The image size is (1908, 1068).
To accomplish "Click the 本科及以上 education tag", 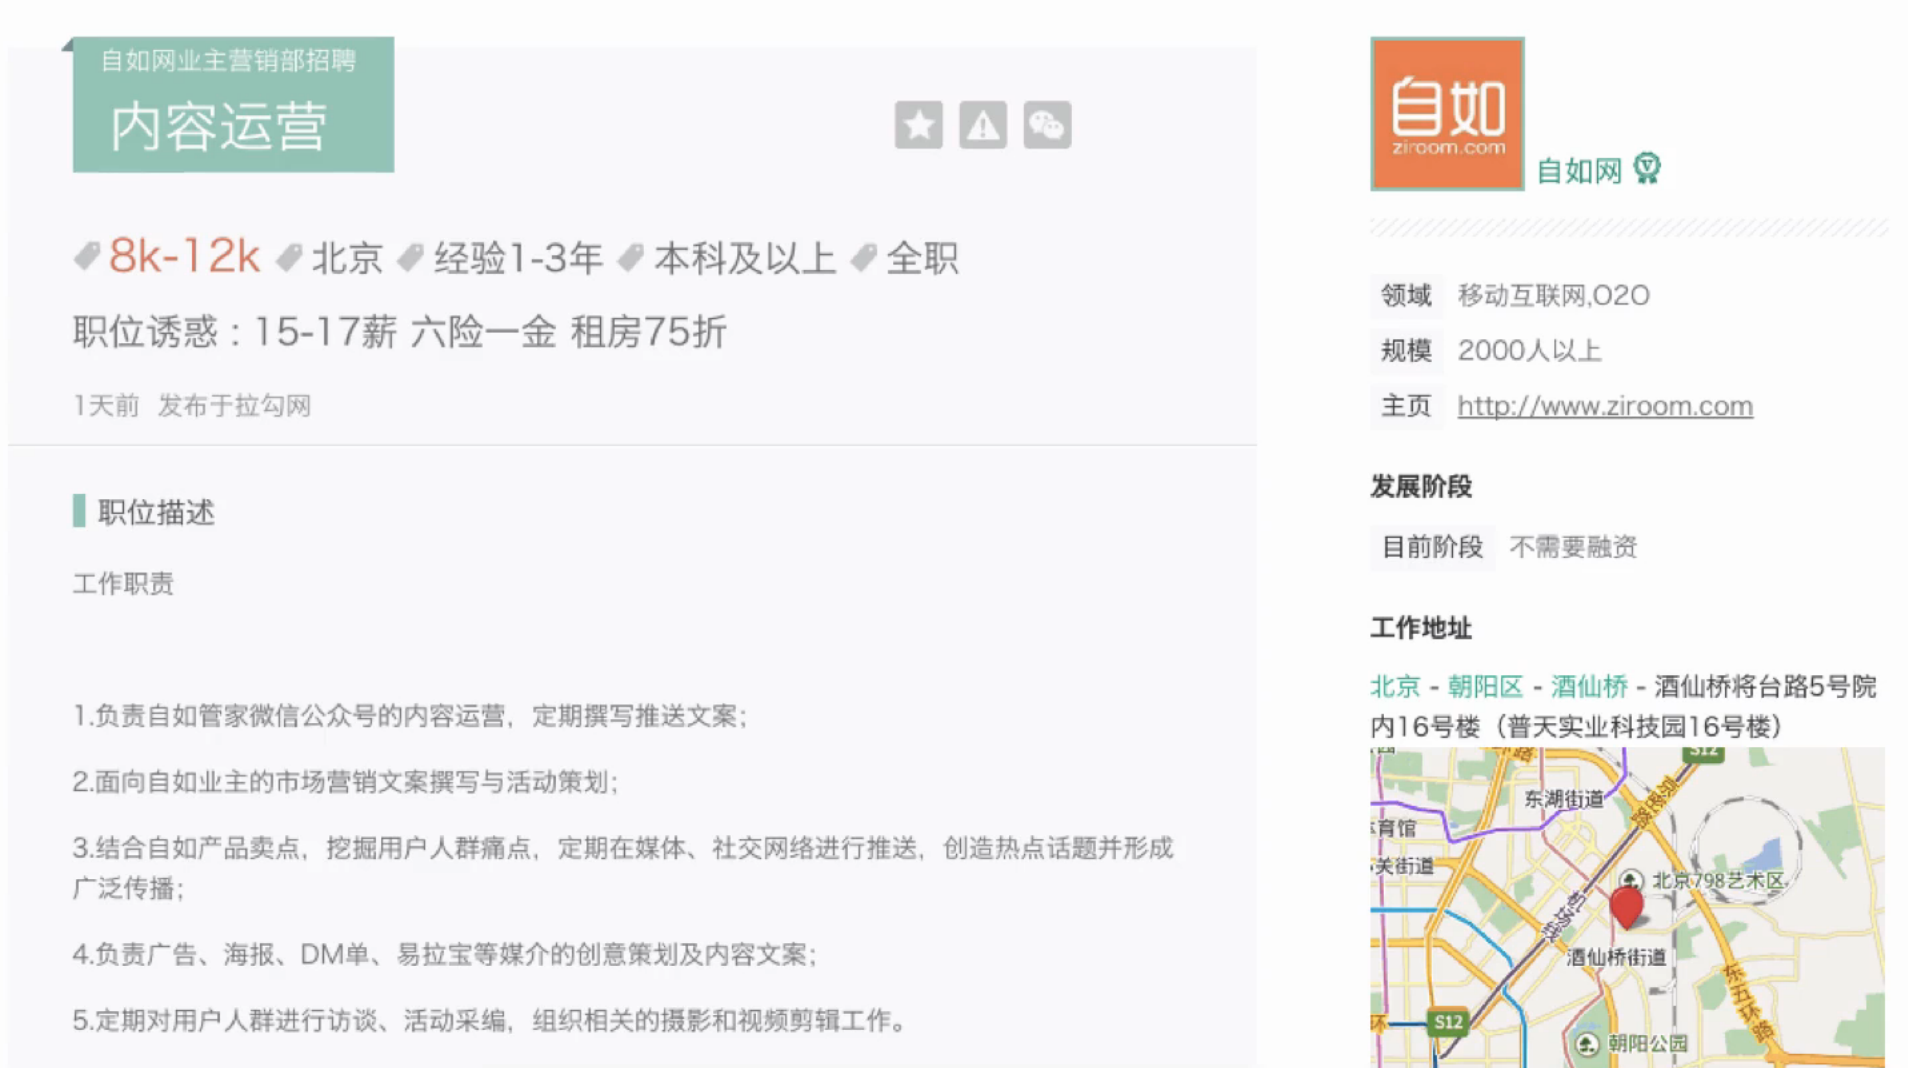I will coord(745,258).
